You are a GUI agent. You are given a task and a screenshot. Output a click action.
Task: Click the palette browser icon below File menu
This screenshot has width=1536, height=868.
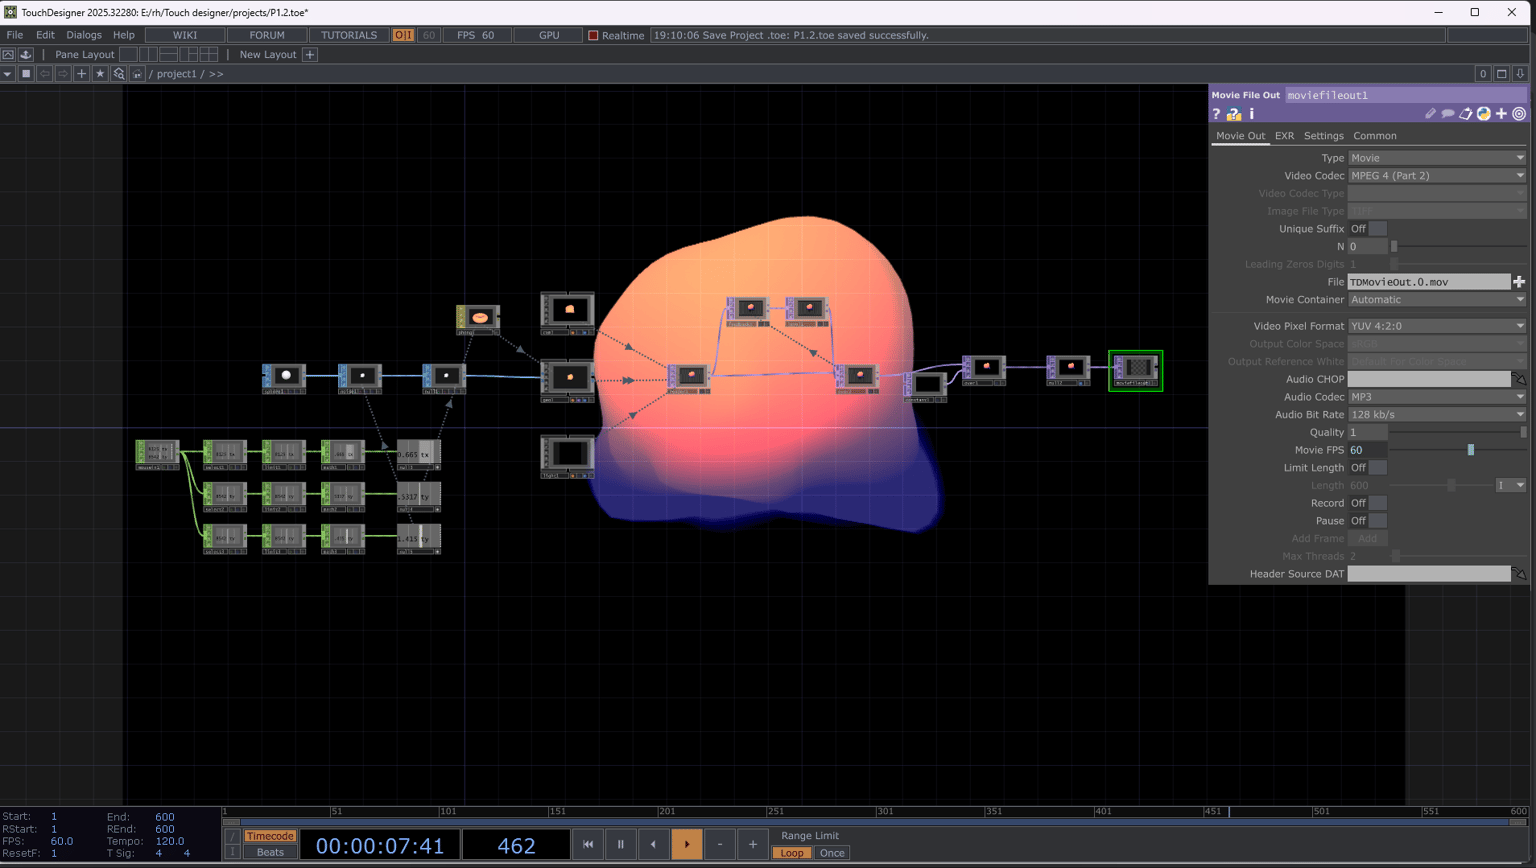click(x=26, y=55)
